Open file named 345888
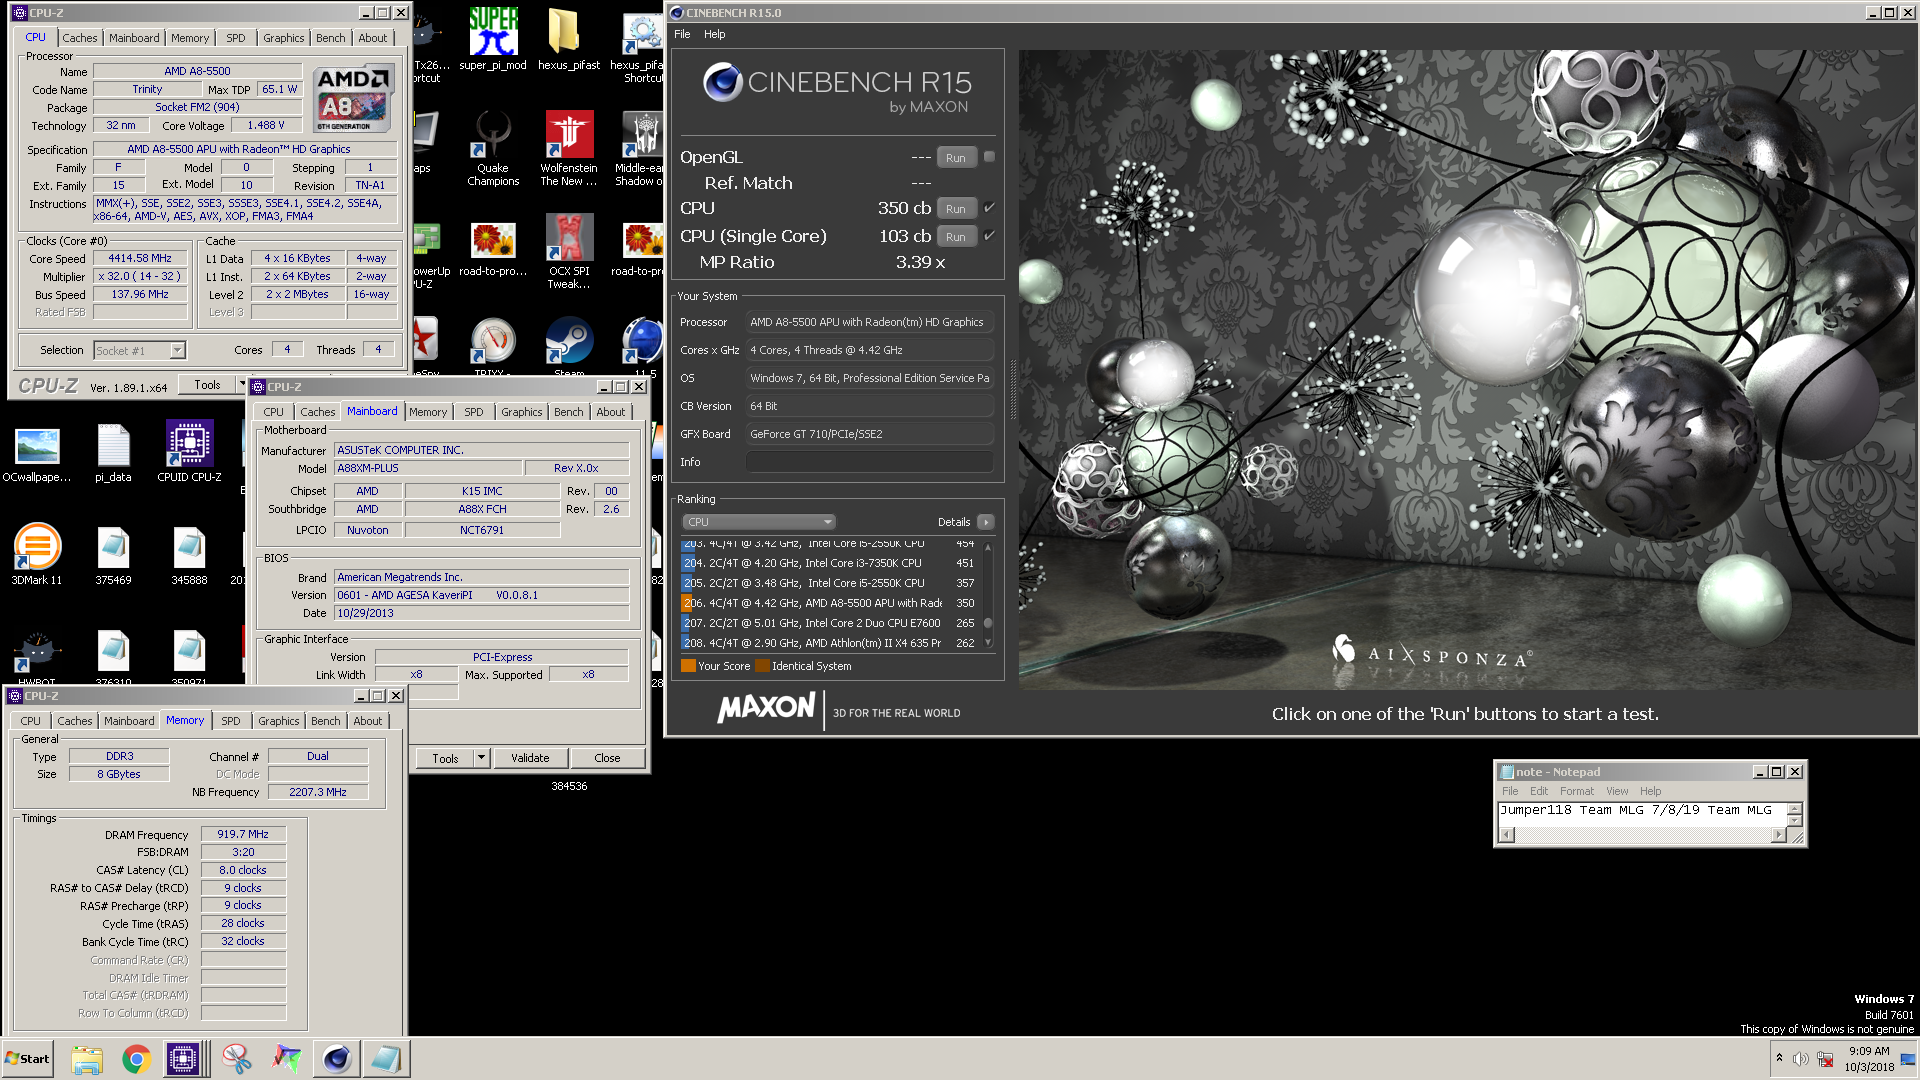 click(189, 555)
